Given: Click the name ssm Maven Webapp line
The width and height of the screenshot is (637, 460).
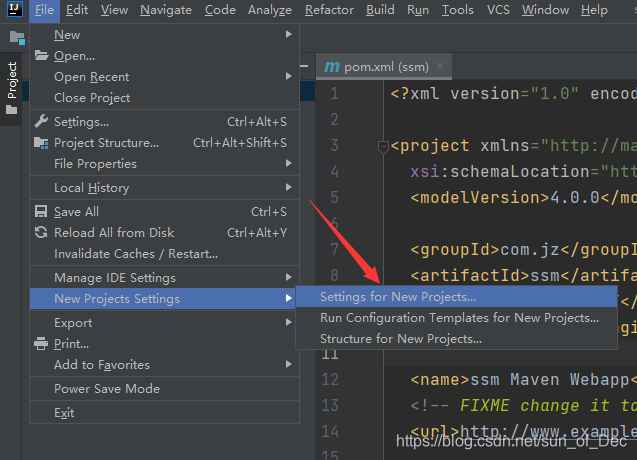Looking at the screenshot, I should [524, 380].
